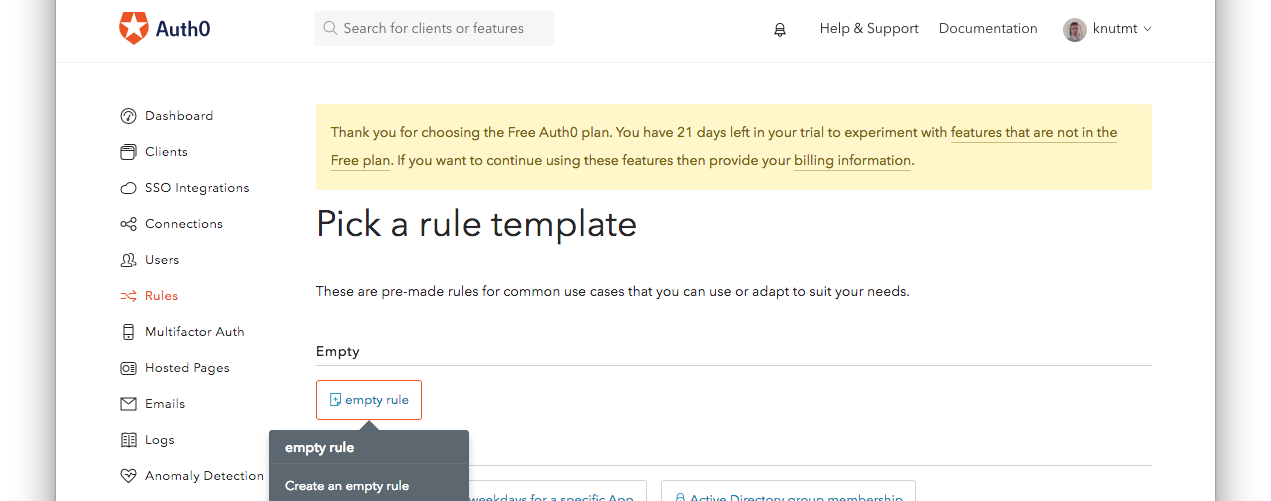Viewport: 1271px width, 501px height.
Task: Follow the features not in Free plan link
Action: coord(1034,133)
